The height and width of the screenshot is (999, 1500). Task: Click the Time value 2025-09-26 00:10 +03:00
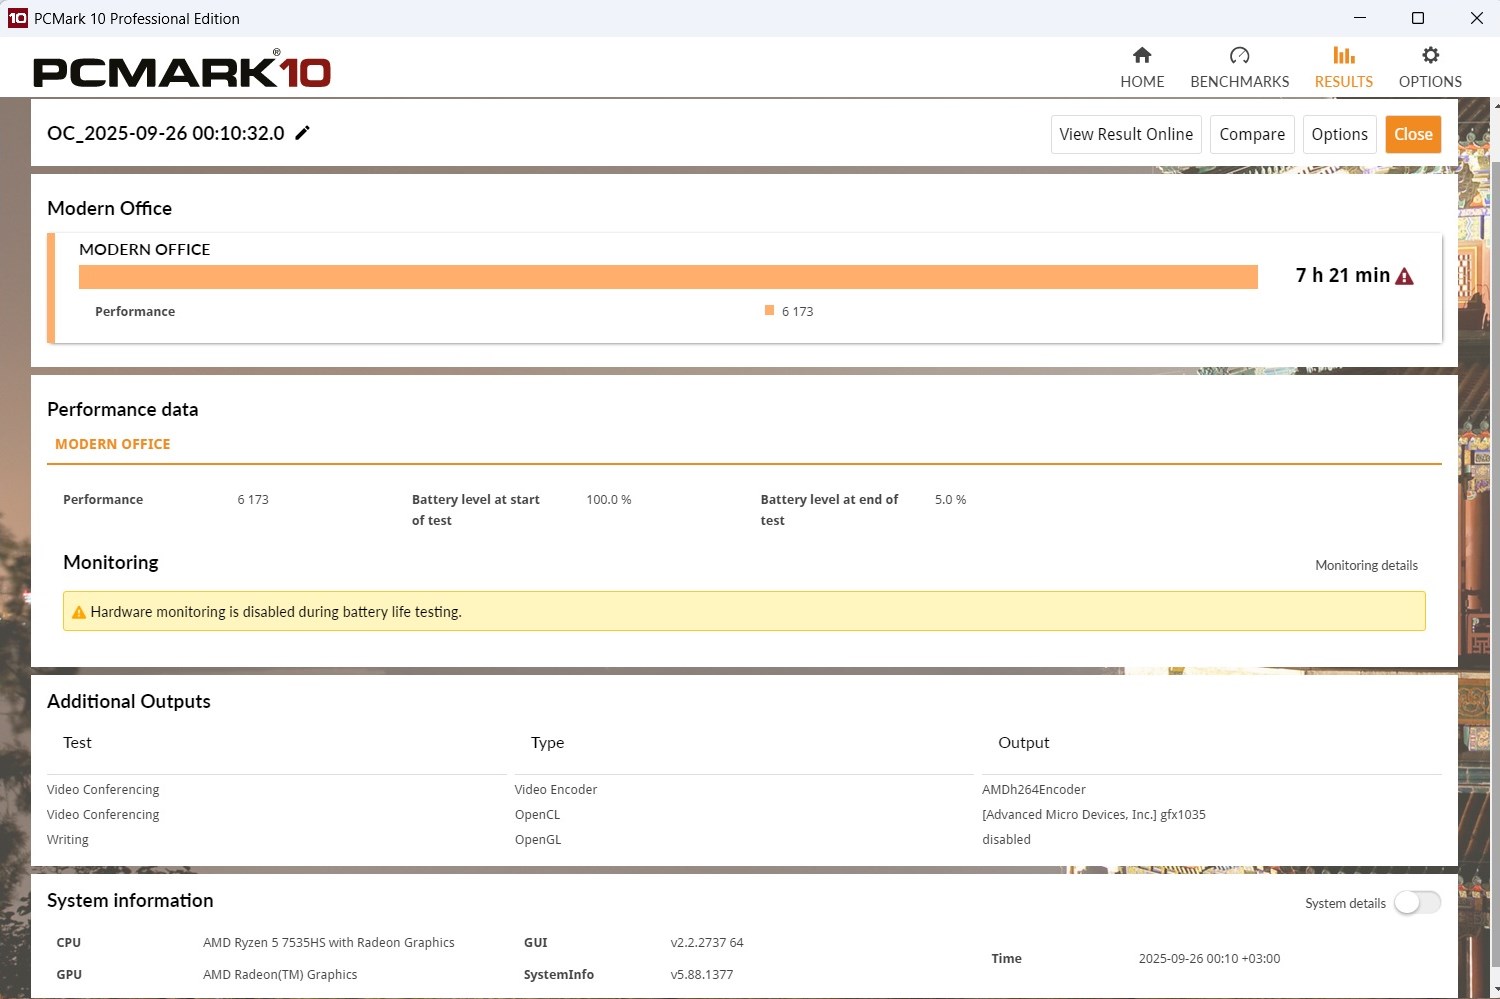click(x=1209, y=958)
